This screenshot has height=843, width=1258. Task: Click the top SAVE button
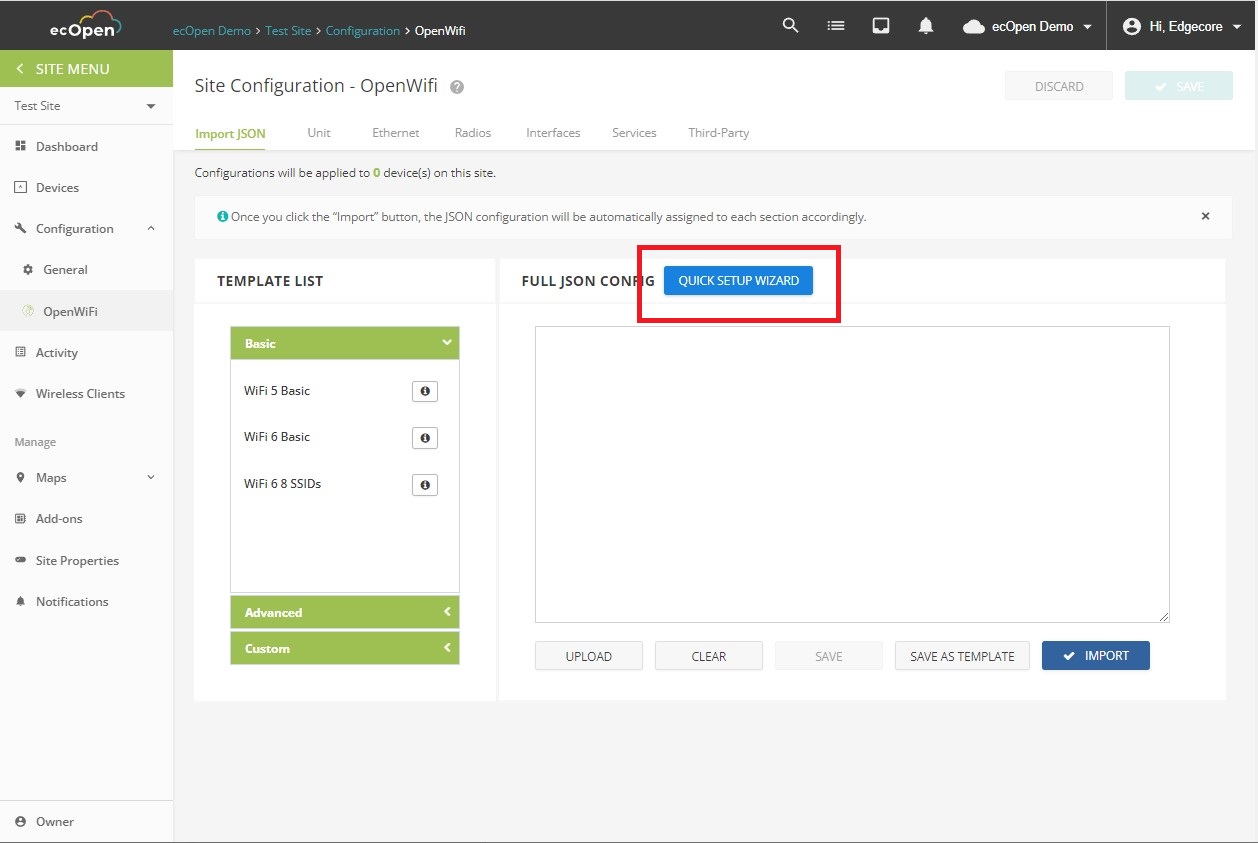(1179, 86)
